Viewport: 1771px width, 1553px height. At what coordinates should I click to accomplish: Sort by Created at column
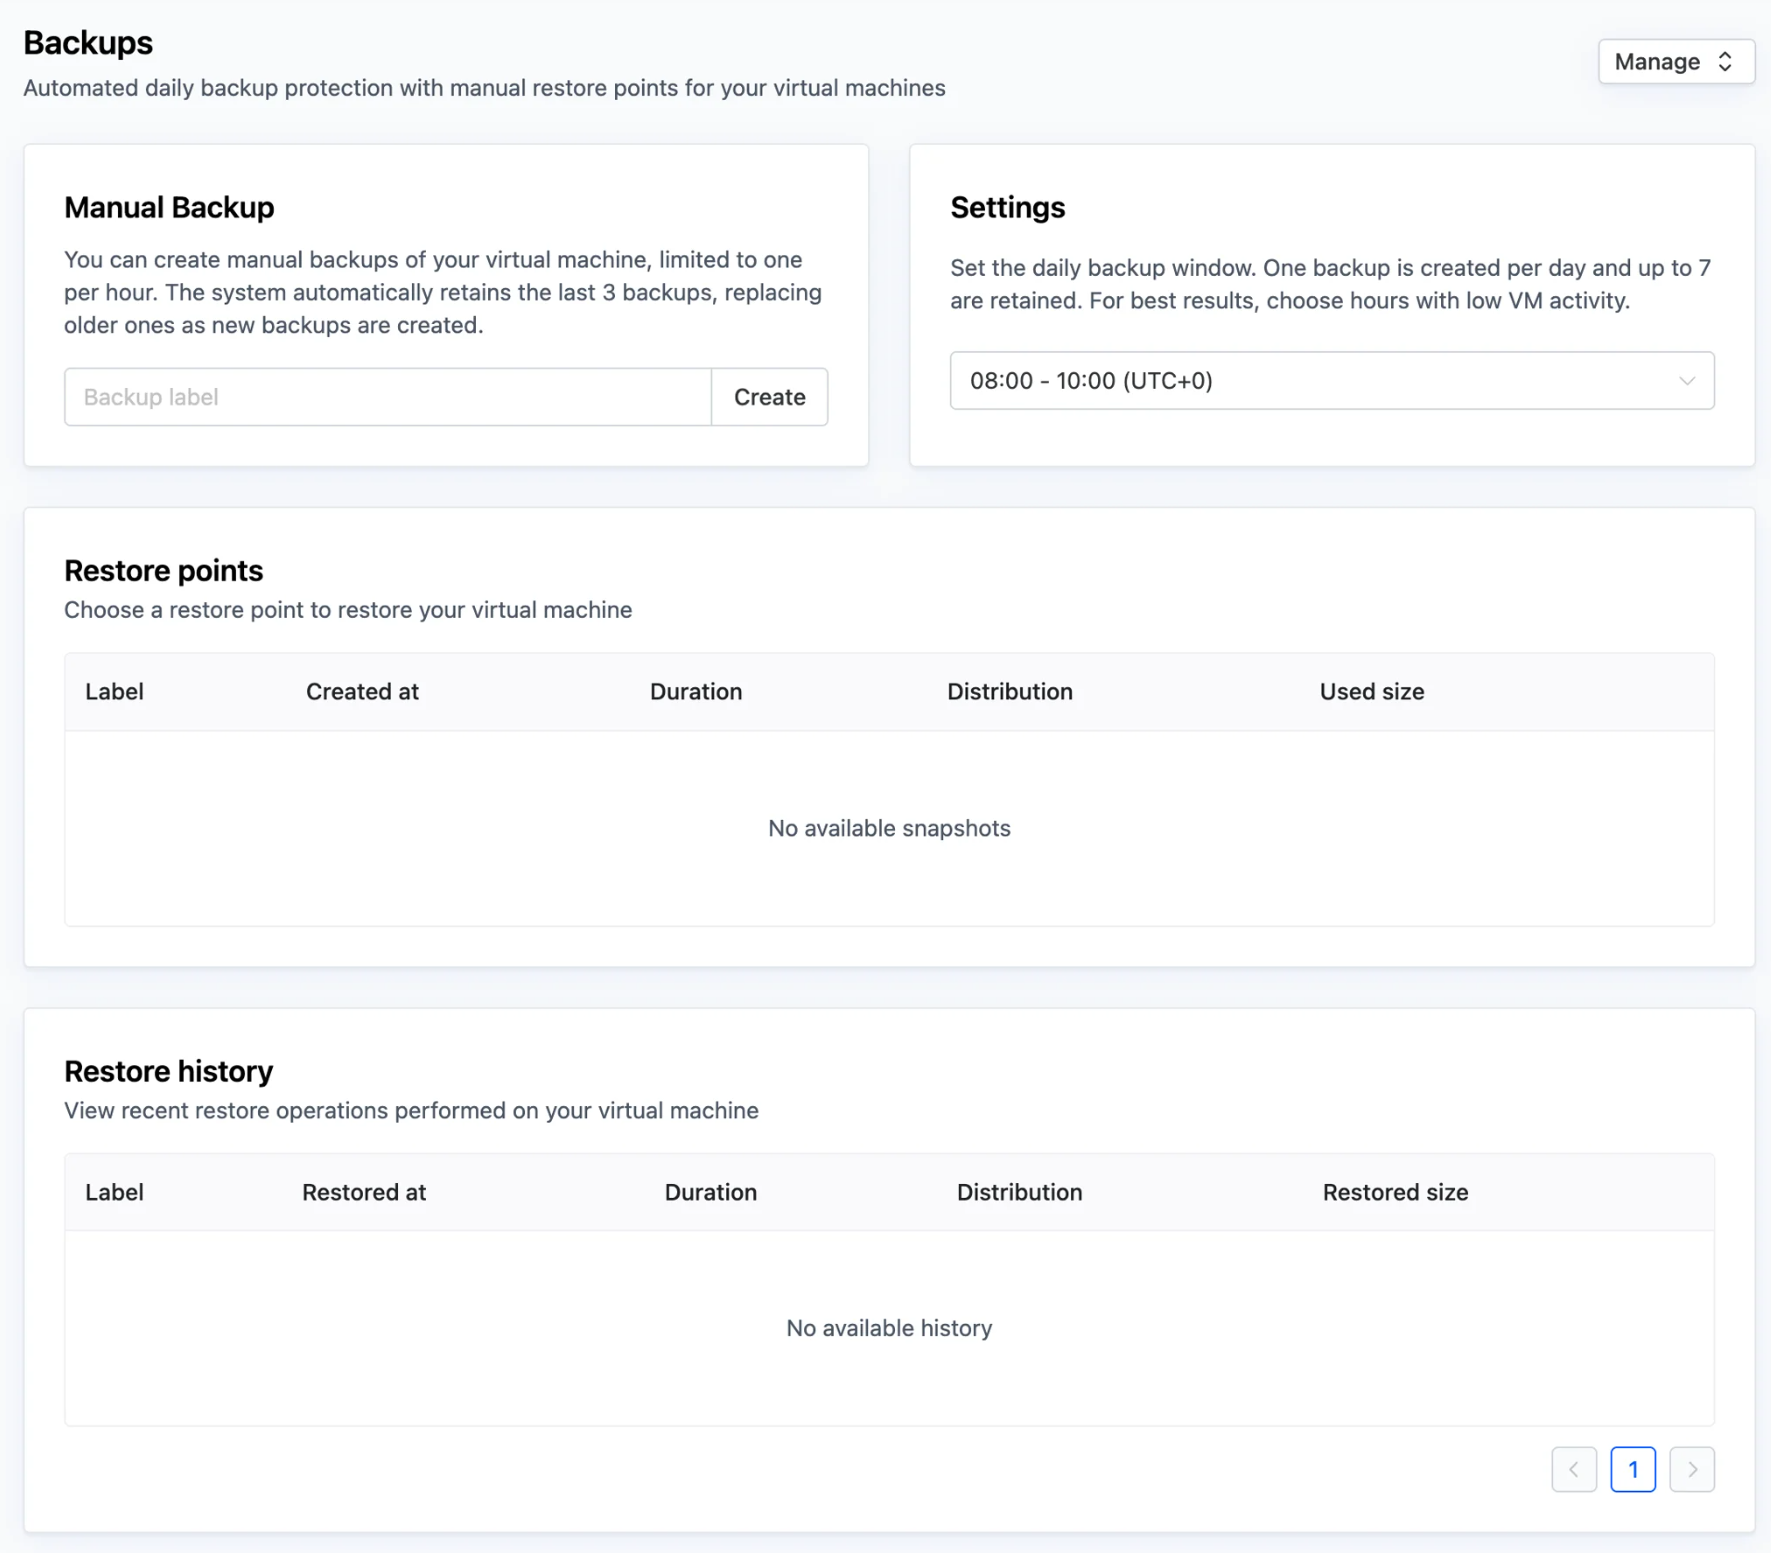[x=362, y=692]
